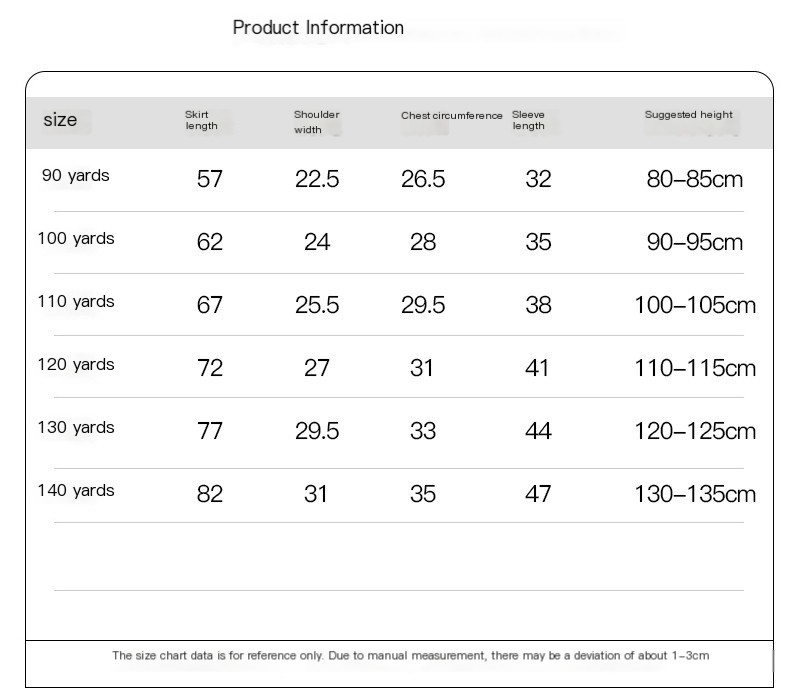Click the size chart deviation note
800x700 pixels.
click(x=411, y=656)
